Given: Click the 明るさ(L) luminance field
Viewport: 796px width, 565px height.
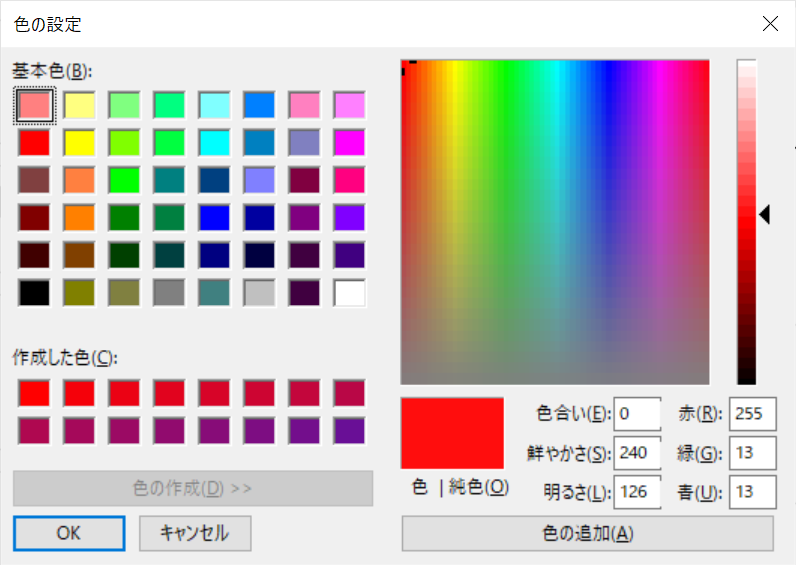Looking at the screenshot, I should [637, 492].
